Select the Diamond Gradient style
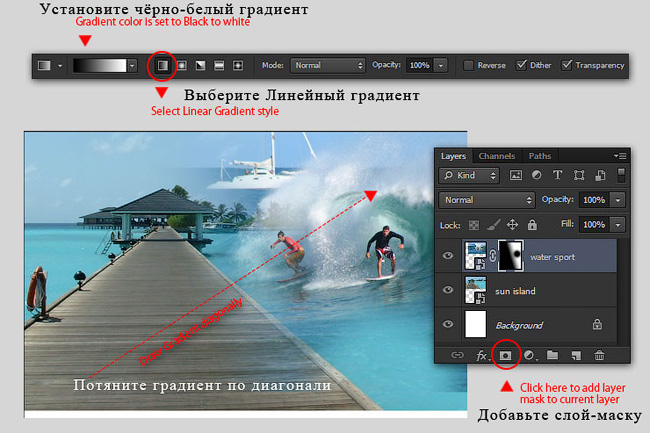The image size is (650, 433). (x=238, y=65)
